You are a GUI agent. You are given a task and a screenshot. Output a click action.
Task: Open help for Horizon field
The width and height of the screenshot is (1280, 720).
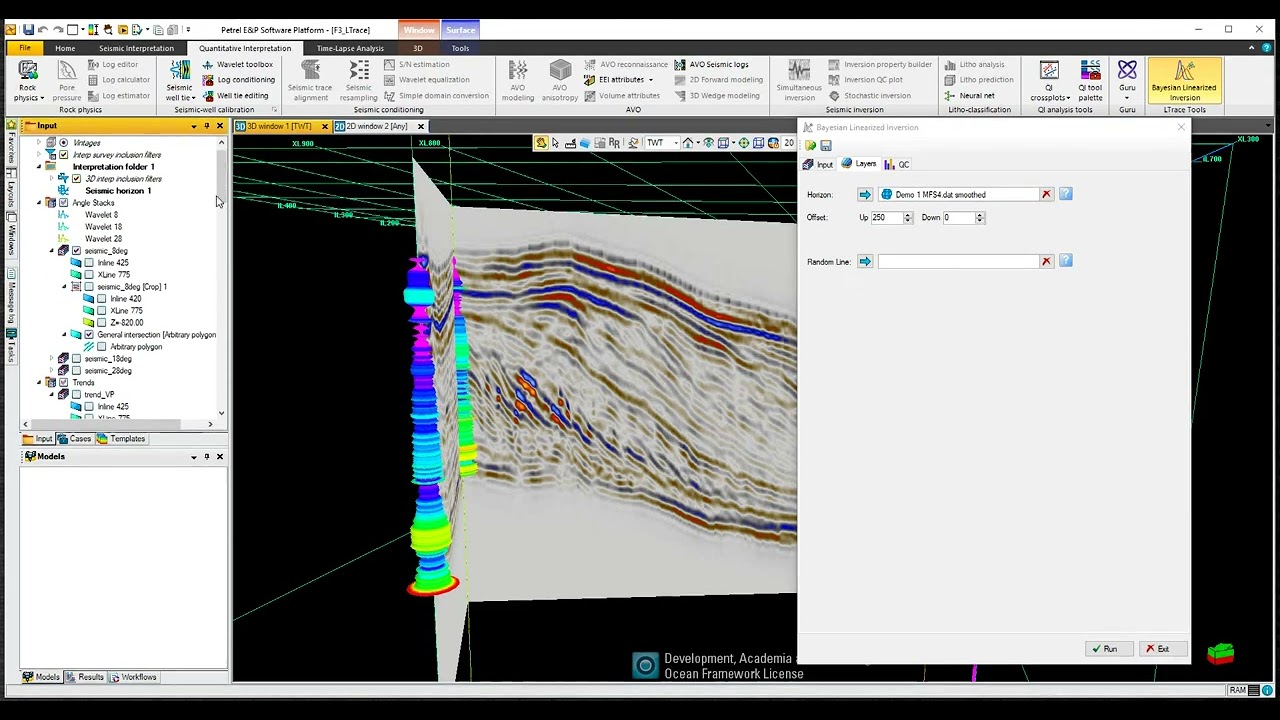[1066, 194]
